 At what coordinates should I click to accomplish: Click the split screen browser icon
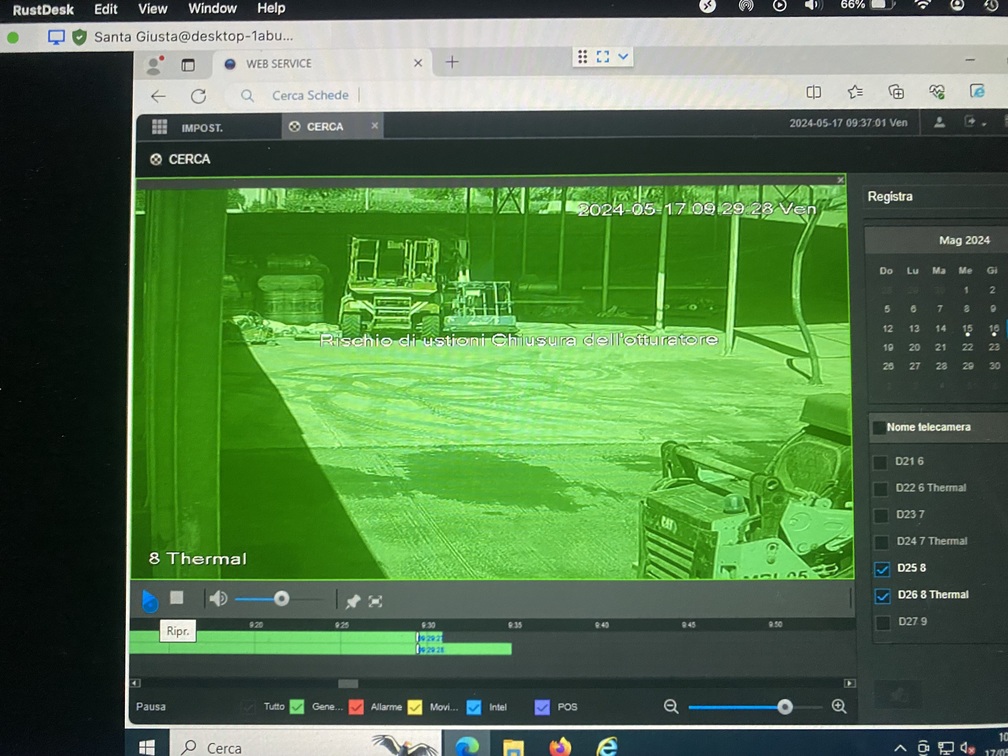813,93
